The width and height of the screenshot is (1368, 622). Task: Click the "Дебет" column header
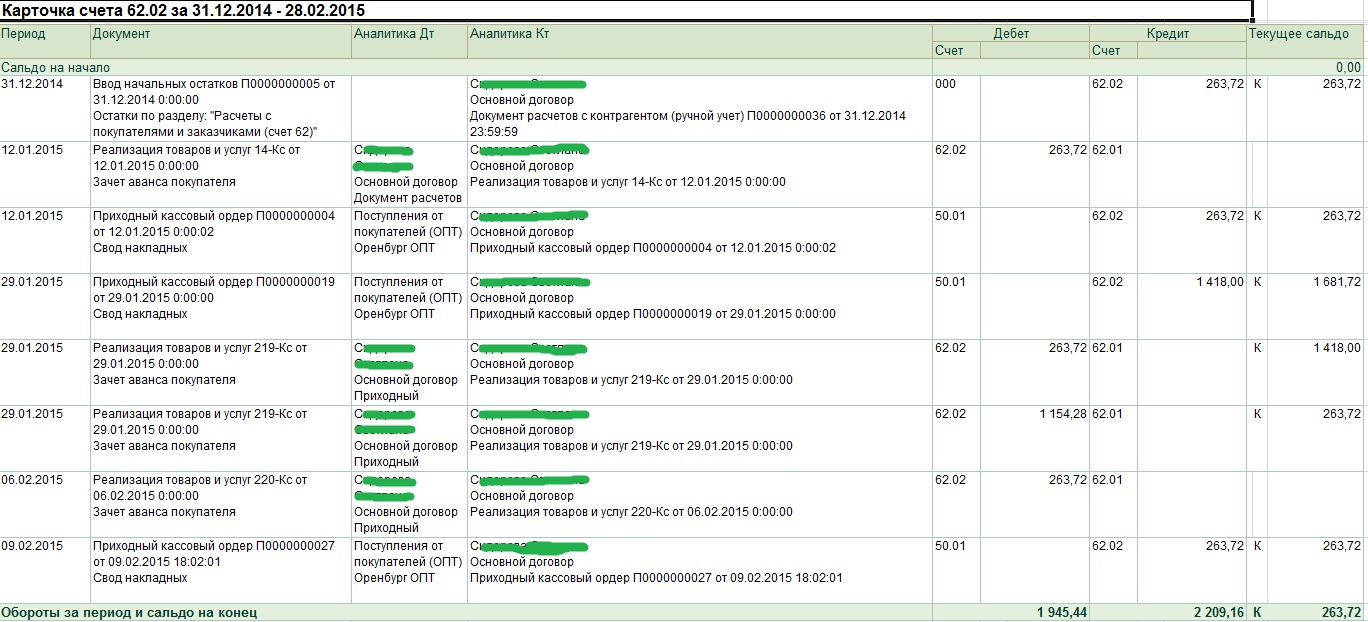coord(1011,33)
